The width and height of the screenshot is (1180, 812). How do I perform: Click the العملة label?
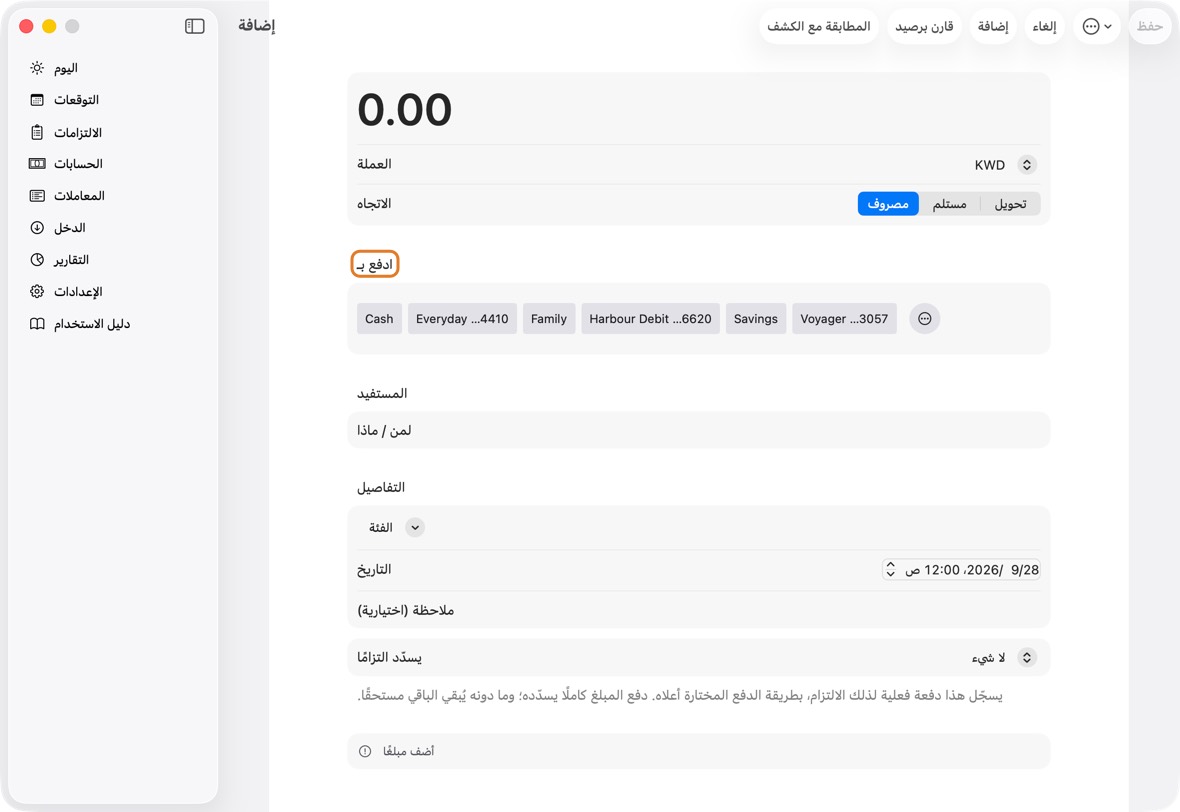click(374, 164)
